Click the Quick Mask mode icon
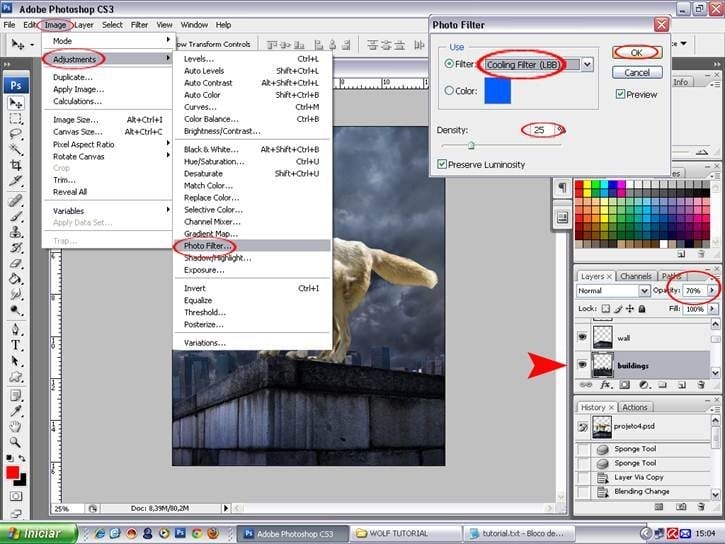The width and height of the screenshot is (725, 544). pos(16,496)
